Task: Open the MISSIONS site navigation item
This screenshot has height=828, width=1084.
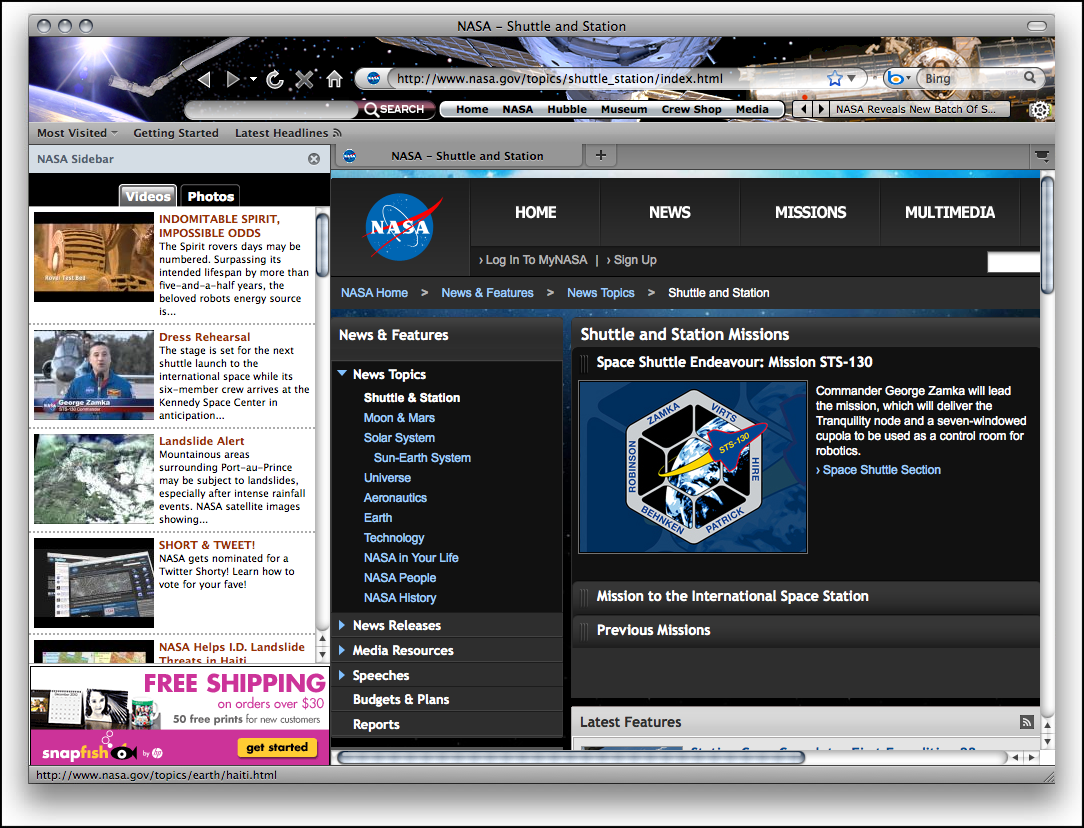Action: coord(810,212)
